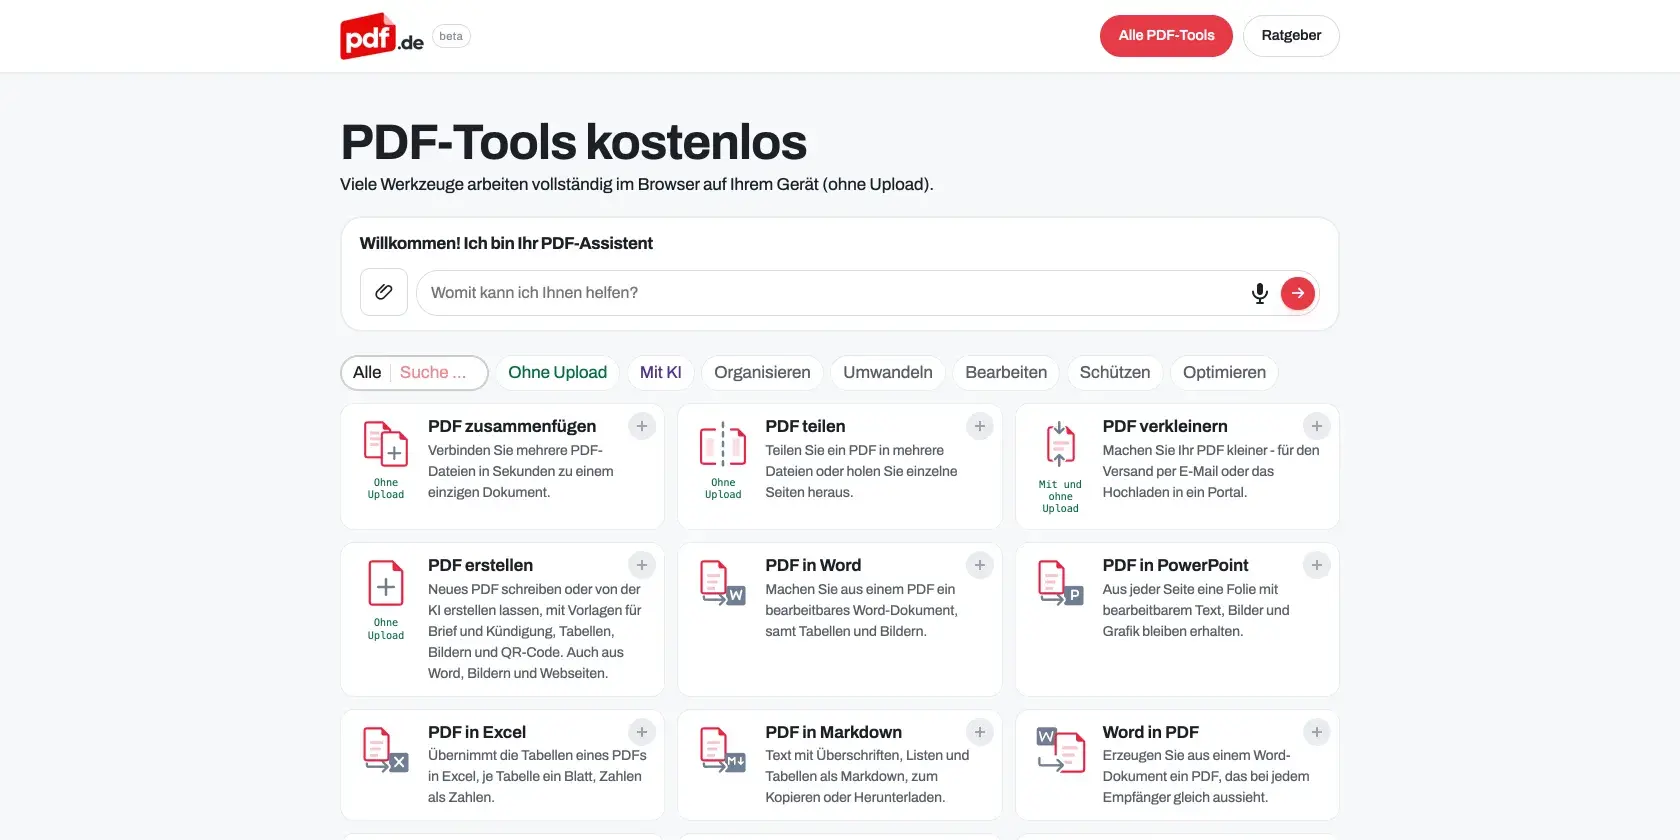Viewport: 1680px width, 840px height.
Task: Select the Alle filter
Action: click(367, 372)
